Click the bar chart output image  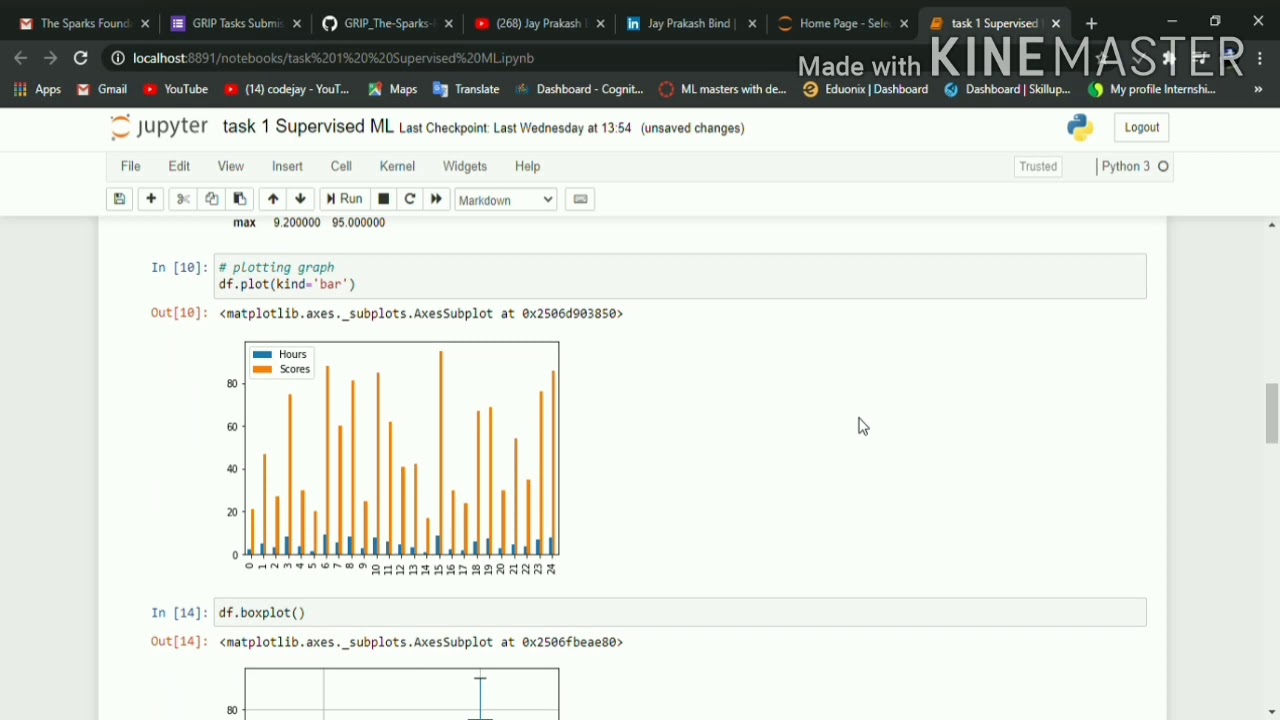[391, 460]
